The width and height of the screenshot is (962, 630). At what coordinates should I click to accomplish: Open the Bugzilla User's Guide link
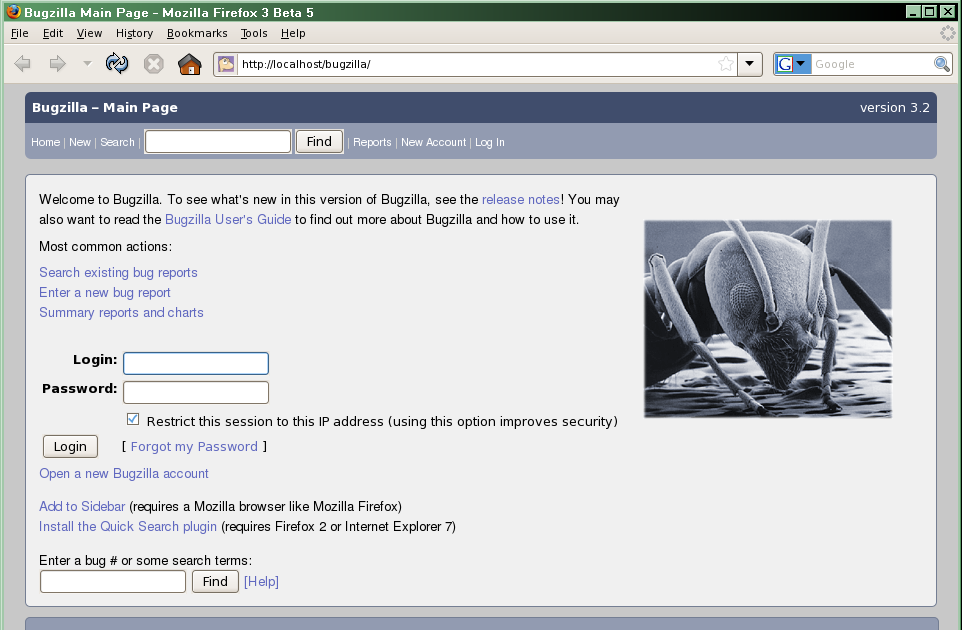(x=228, y=220)
